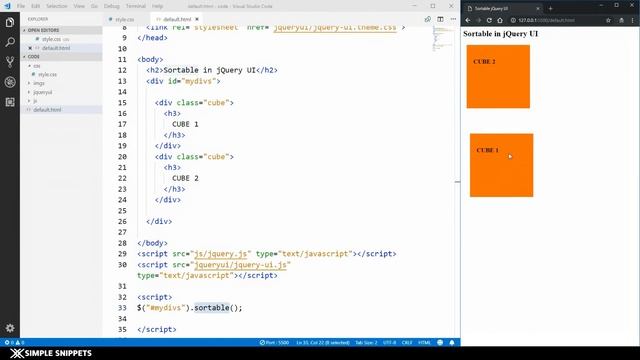Close the default.html editor tab
This screenshot has width=640, height=360.
[197, 19]
